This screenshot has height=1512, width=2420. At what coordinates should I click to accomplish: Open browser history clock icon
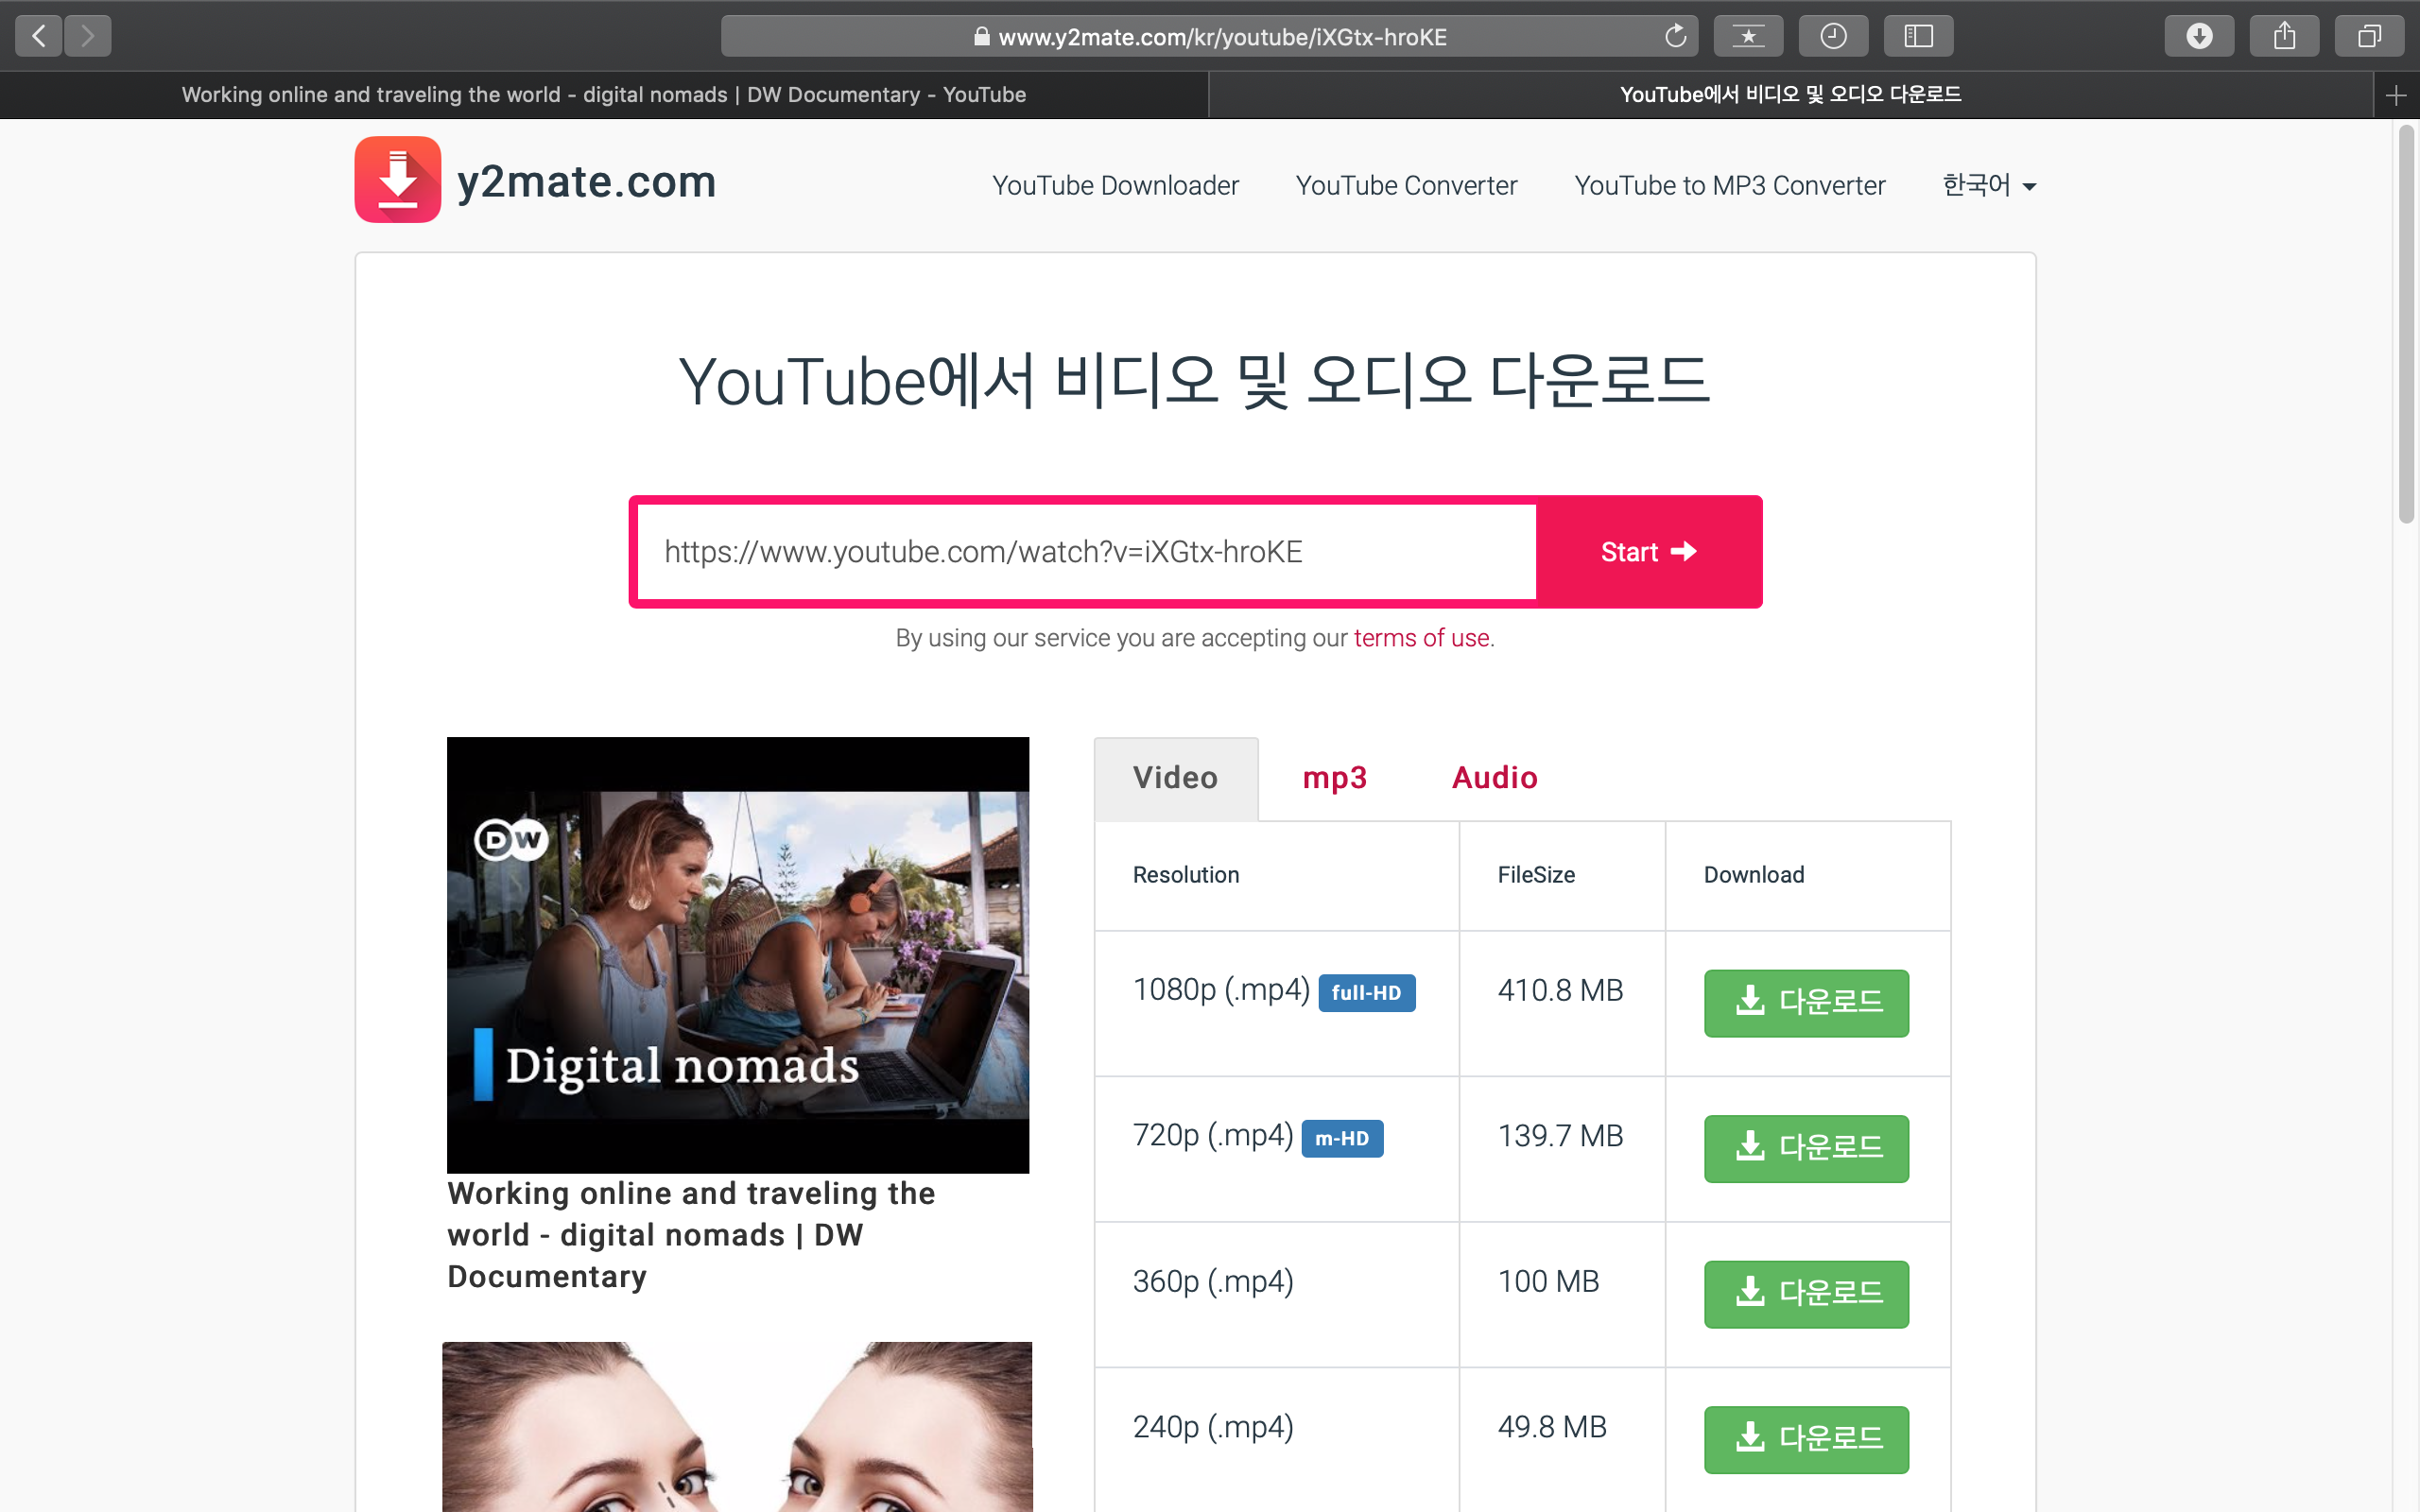click(x=1832, y=37)
